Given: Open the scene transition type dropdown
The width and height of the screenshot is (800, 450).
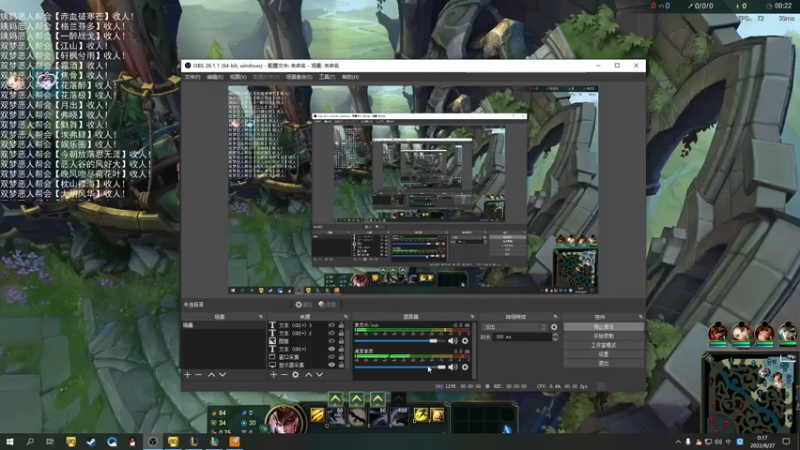Looking at the screenshot, I should tap(514, 327).
